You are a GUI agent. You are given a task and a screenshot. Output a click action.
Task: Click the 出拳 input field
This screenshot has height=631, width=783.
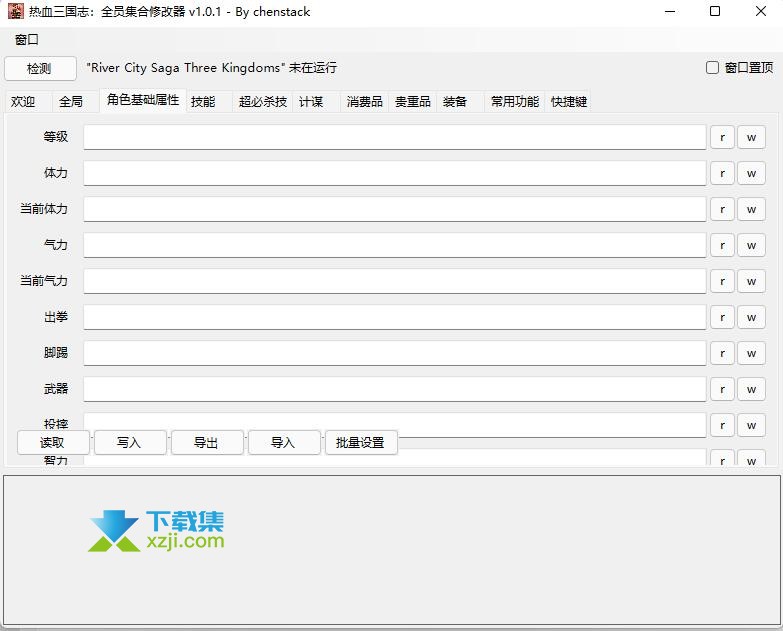coord(394,317)
